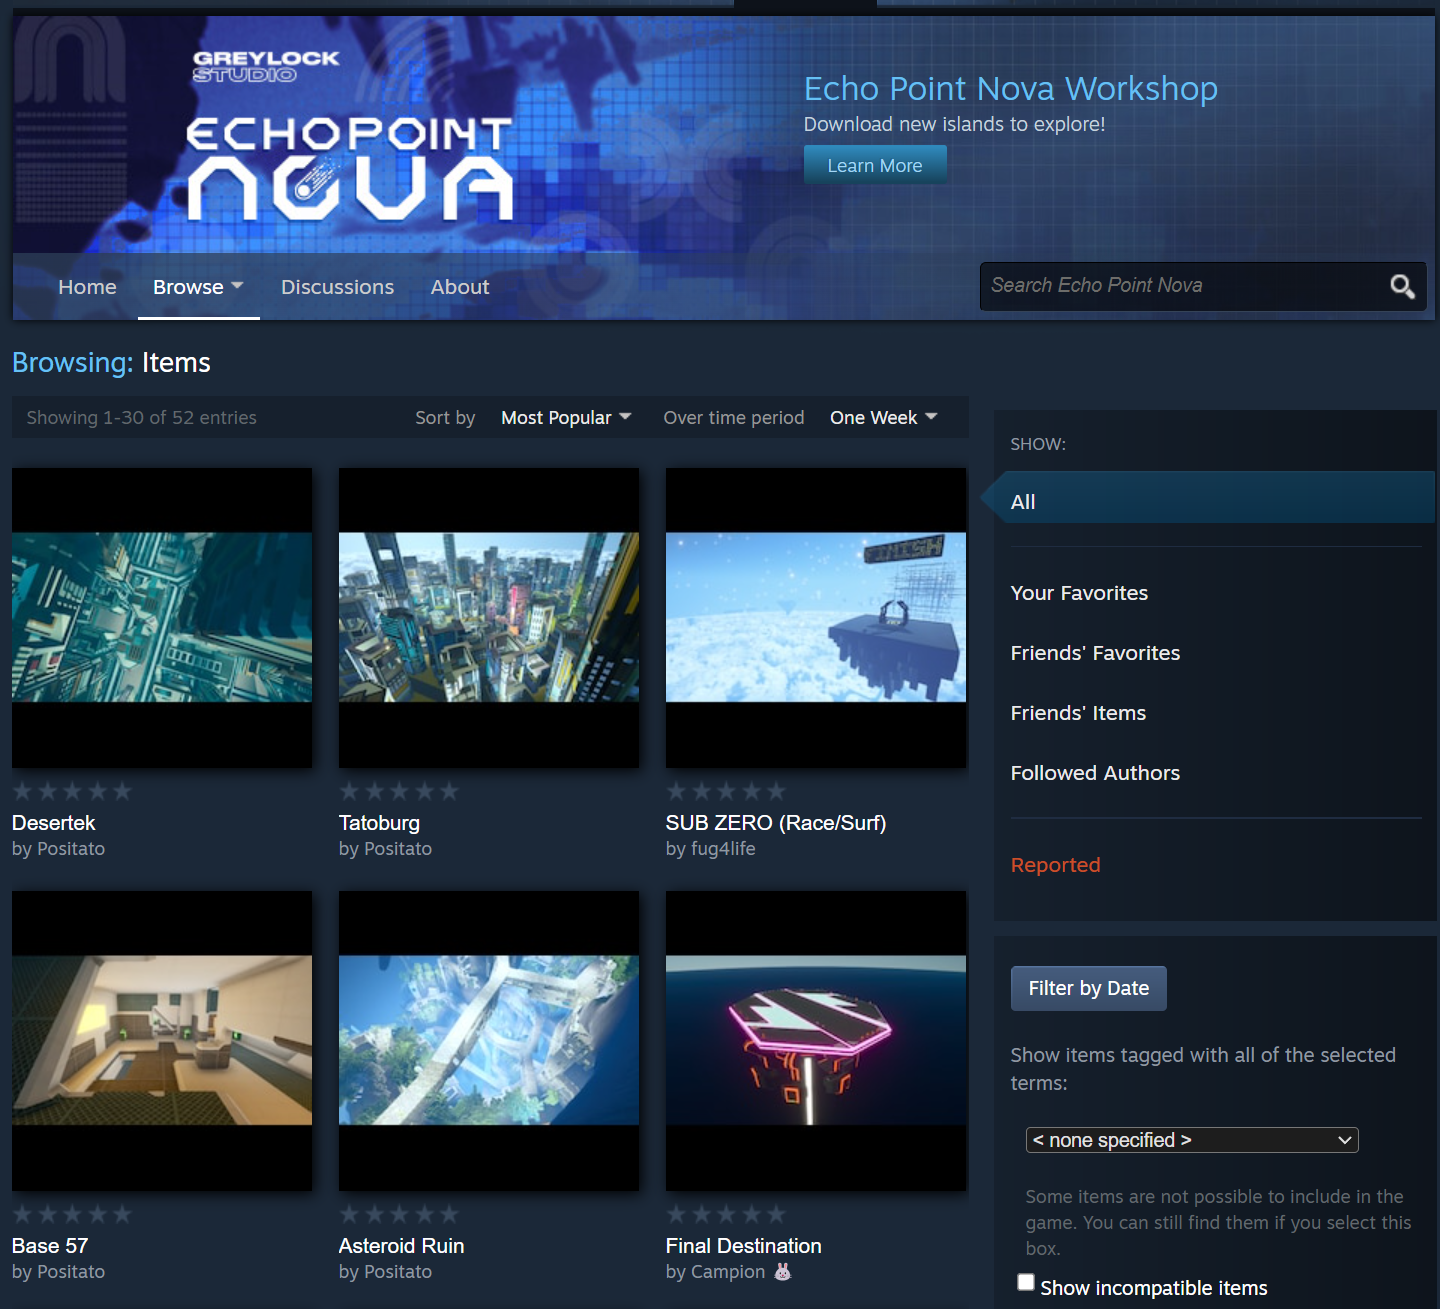Click the Echo Point Nova logo
This screenshot has height=1309, width=1440.
[350, 169]
